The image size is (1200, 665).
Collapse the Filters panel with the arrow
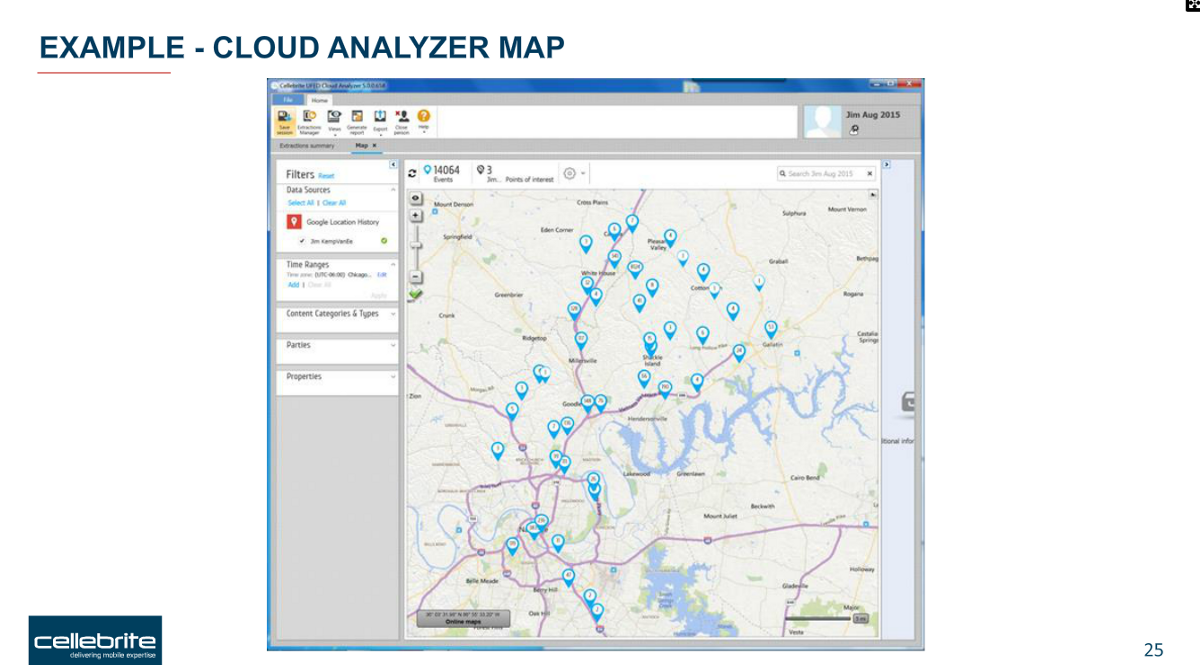tap(393, 165)
